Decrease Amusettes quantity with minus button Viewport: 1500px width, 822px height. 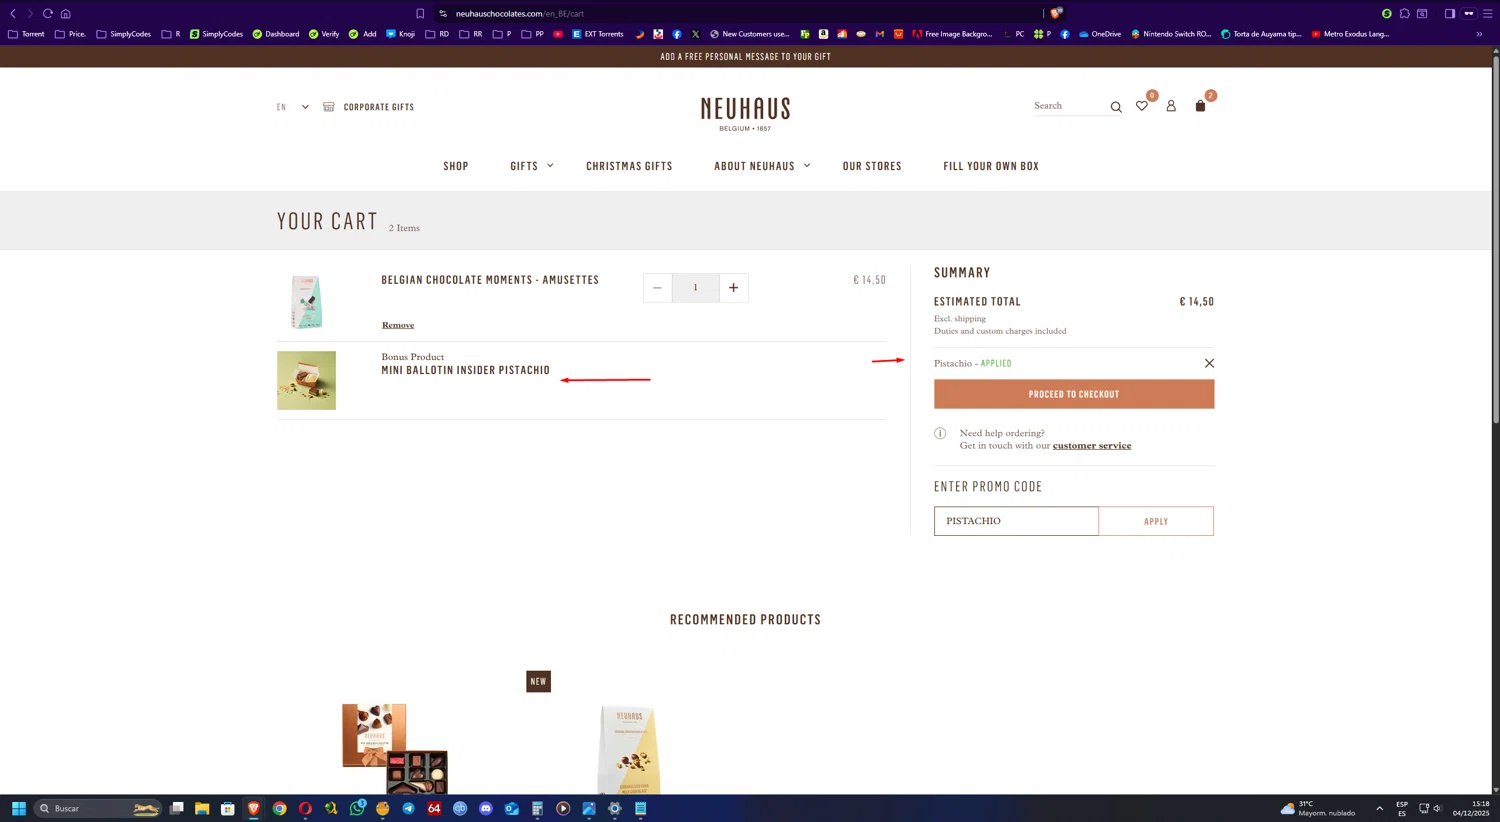(657, 288)
